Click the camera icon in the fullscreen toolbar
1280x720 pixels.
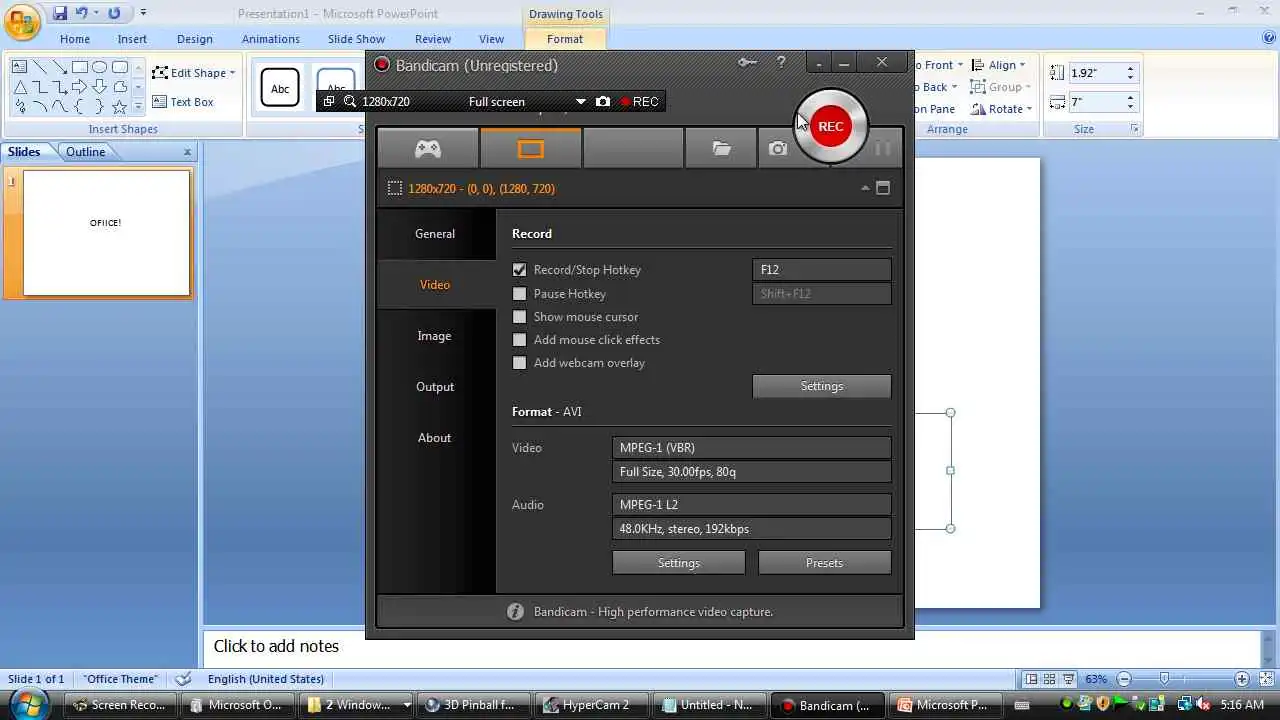coord(603,101)
